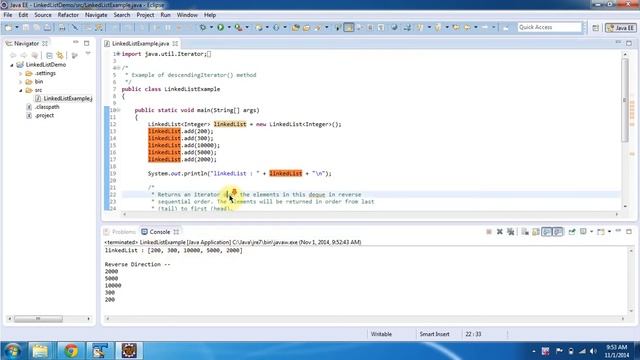The image size is (640, 360).
Task: Open the Open Console dropdown arrow
Action: pyautogui.click(x=609, y=231)
